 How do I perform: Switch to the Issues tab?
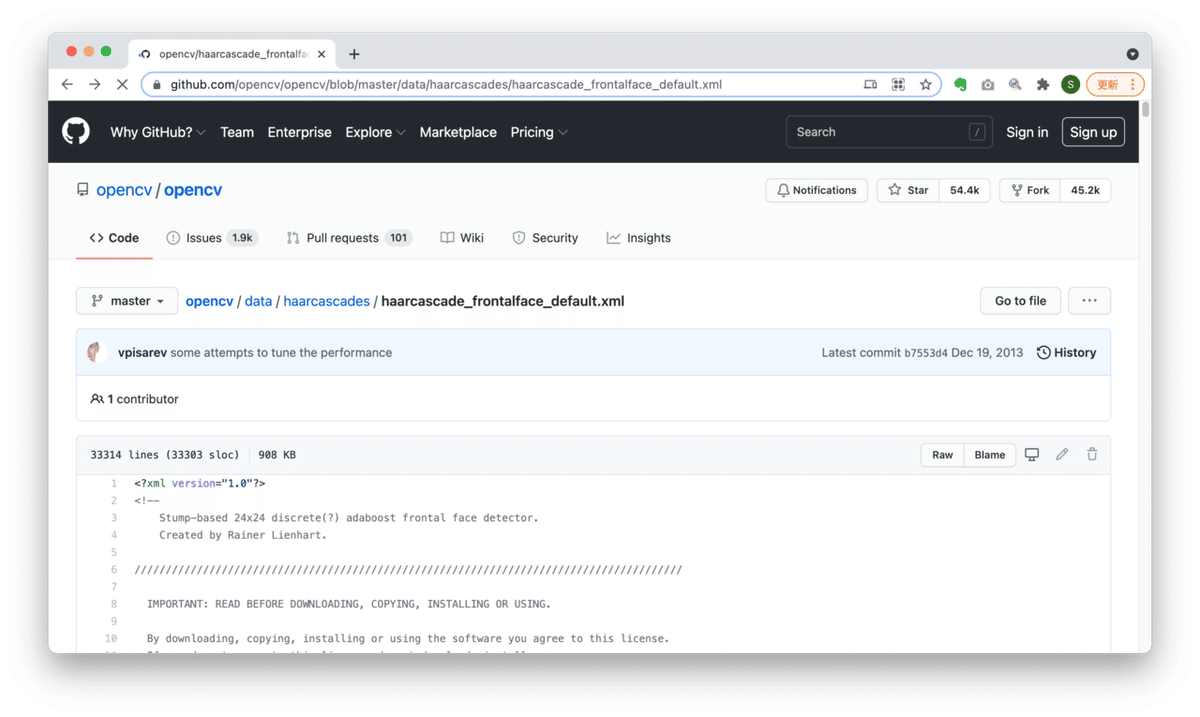tap(211, 238)
